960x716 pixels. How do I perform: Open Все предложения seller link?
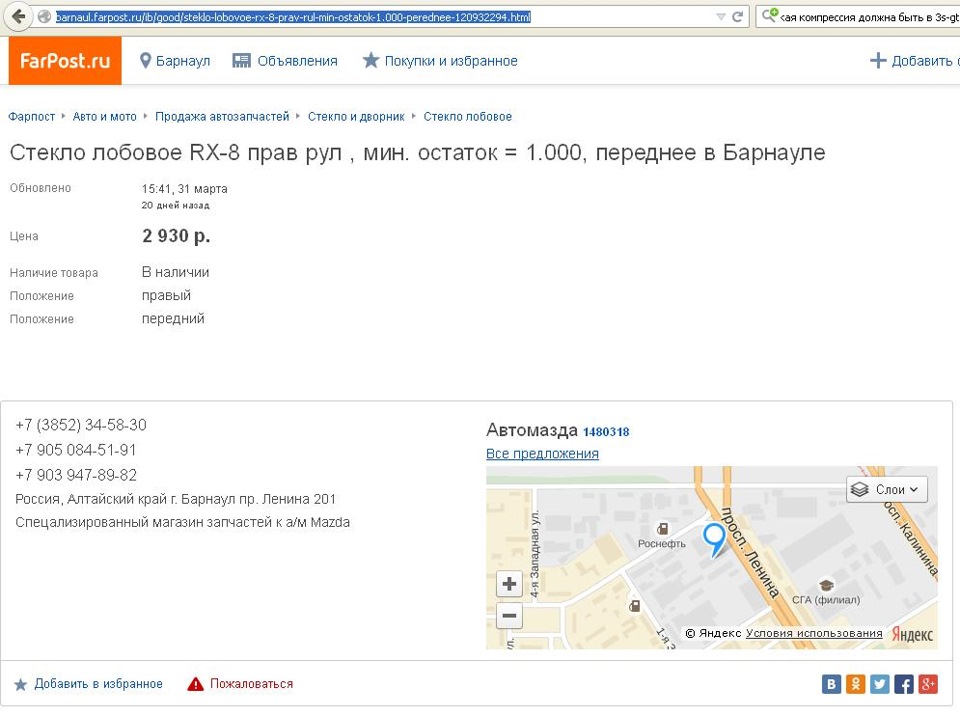(x=542, y=454)
